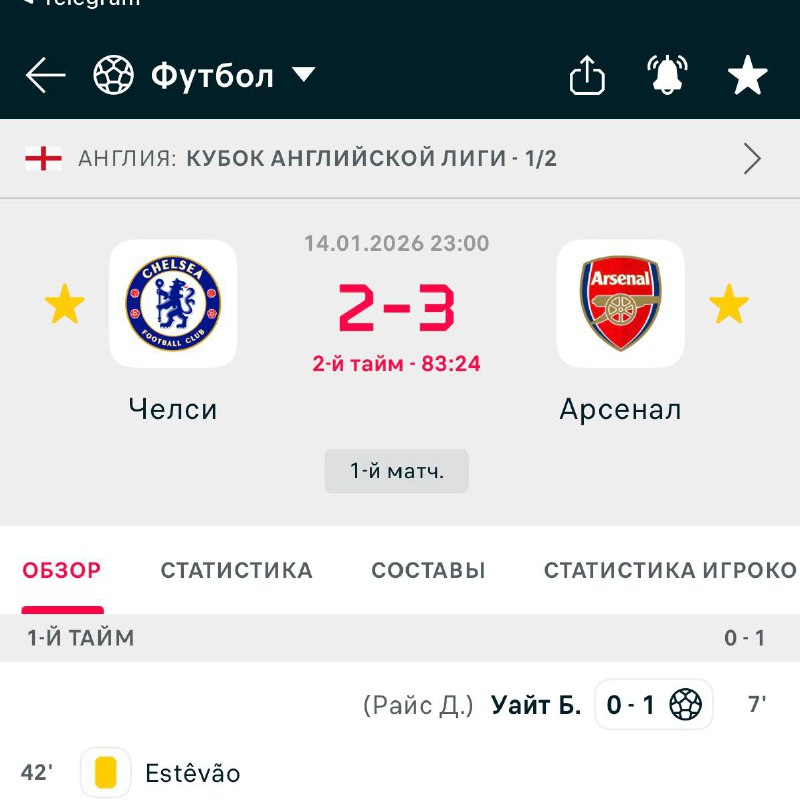Tap the back arrow icon
800x800 pixels.
click(x=45, y=76)
